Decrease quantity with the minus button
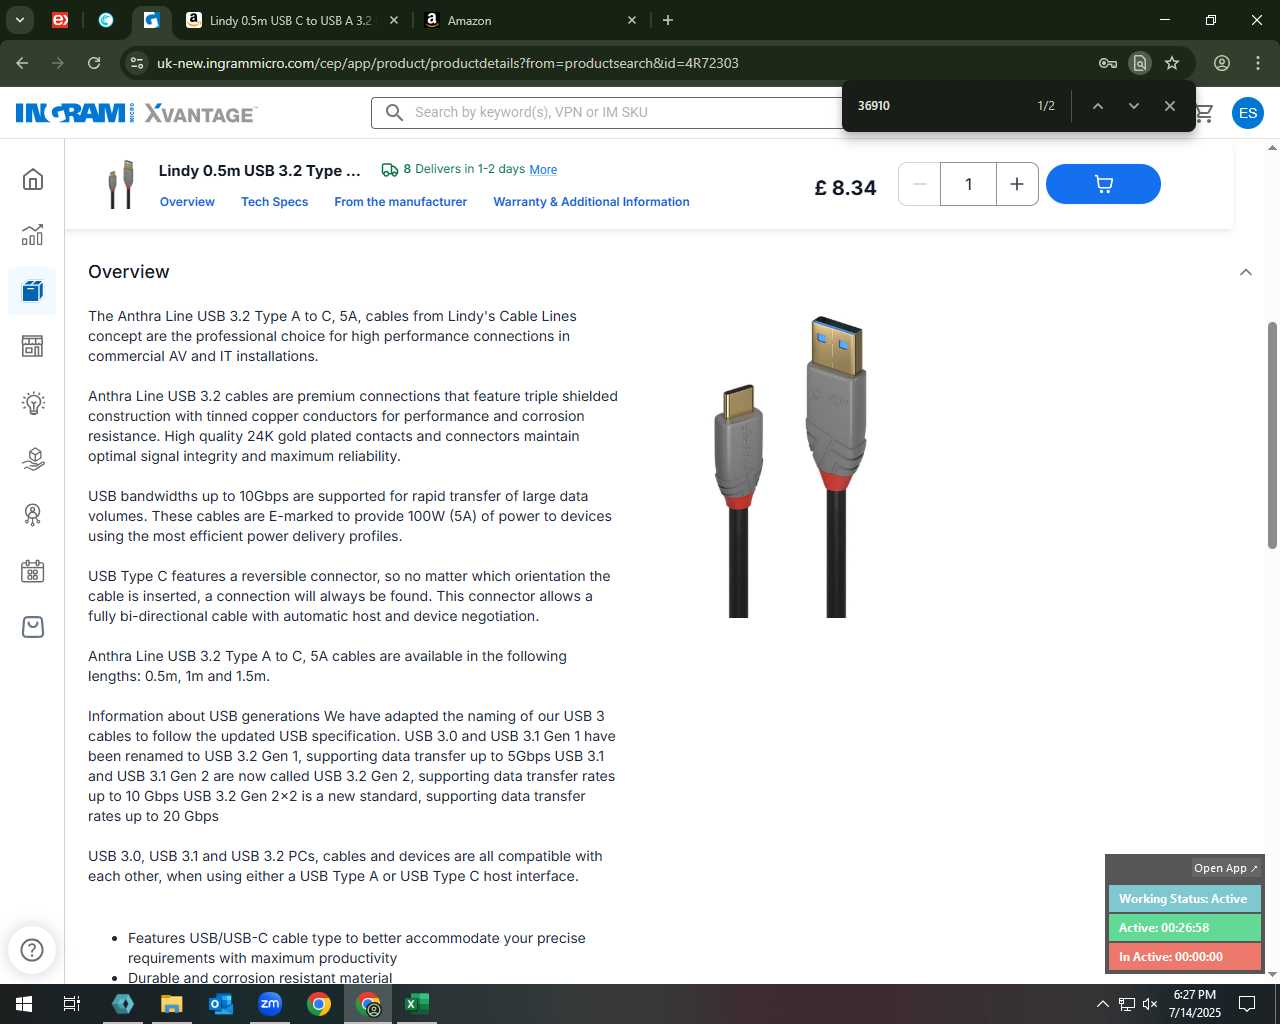 pos(919,184)
